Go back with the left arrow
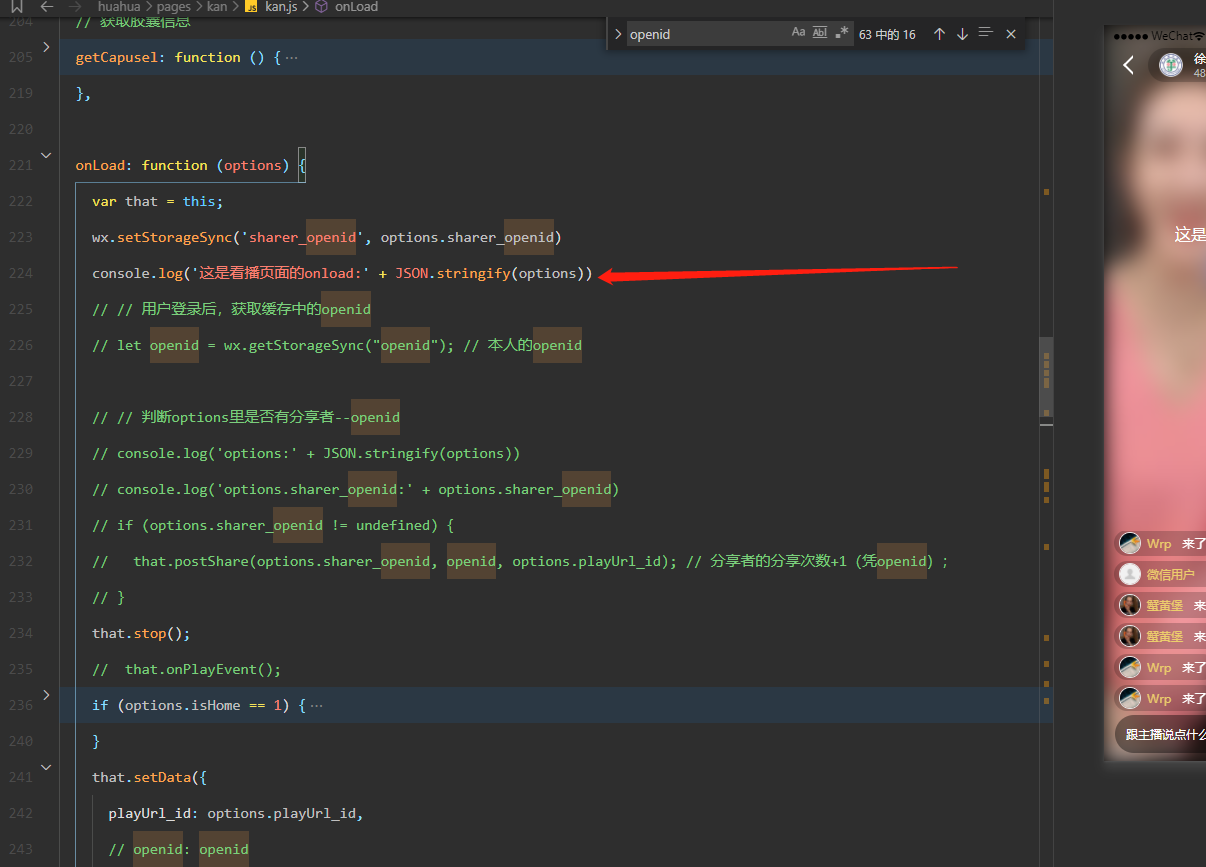 pyautogui.click(x=47, y=6)
